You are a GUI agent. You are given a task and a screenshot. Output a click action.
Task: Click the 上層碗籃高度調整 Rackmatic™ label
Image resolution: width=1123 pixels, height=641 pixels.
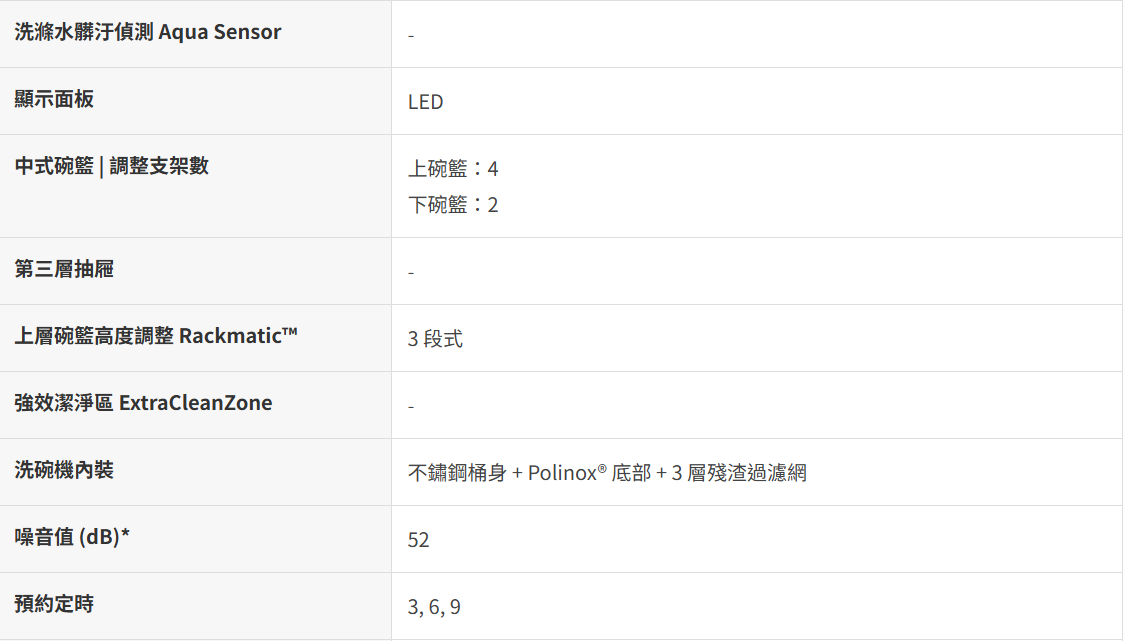pos(156,336)
